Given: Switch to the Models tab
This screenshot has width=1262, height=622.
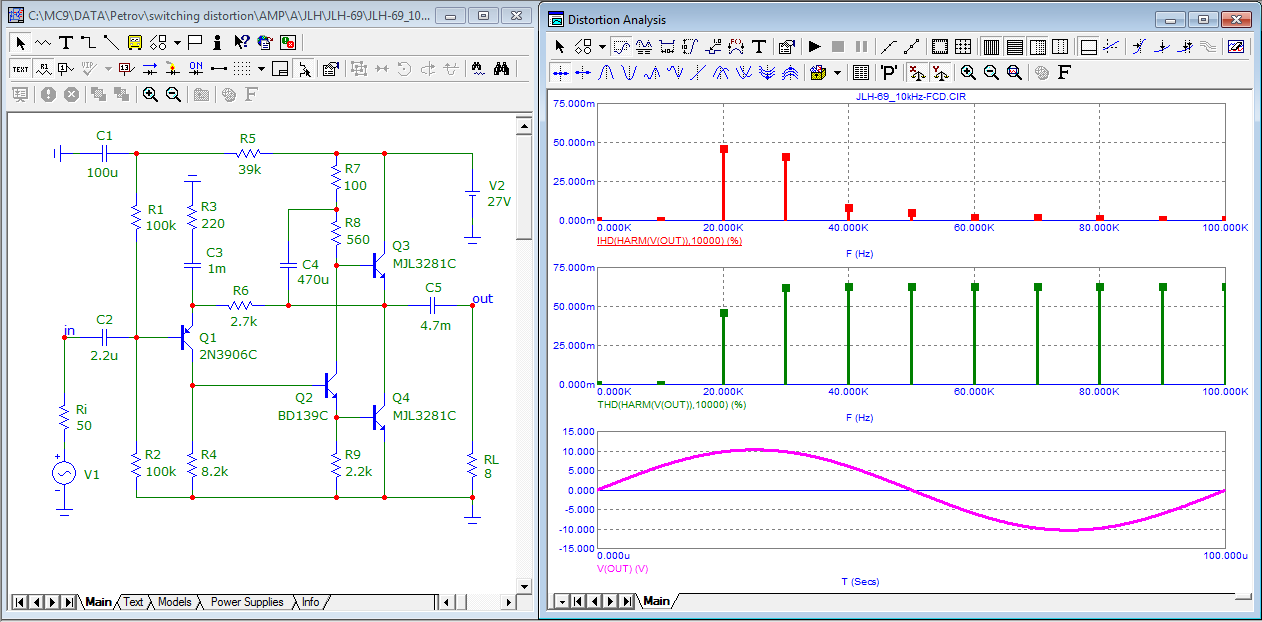Looking at the screenshot, I should 174,602.
